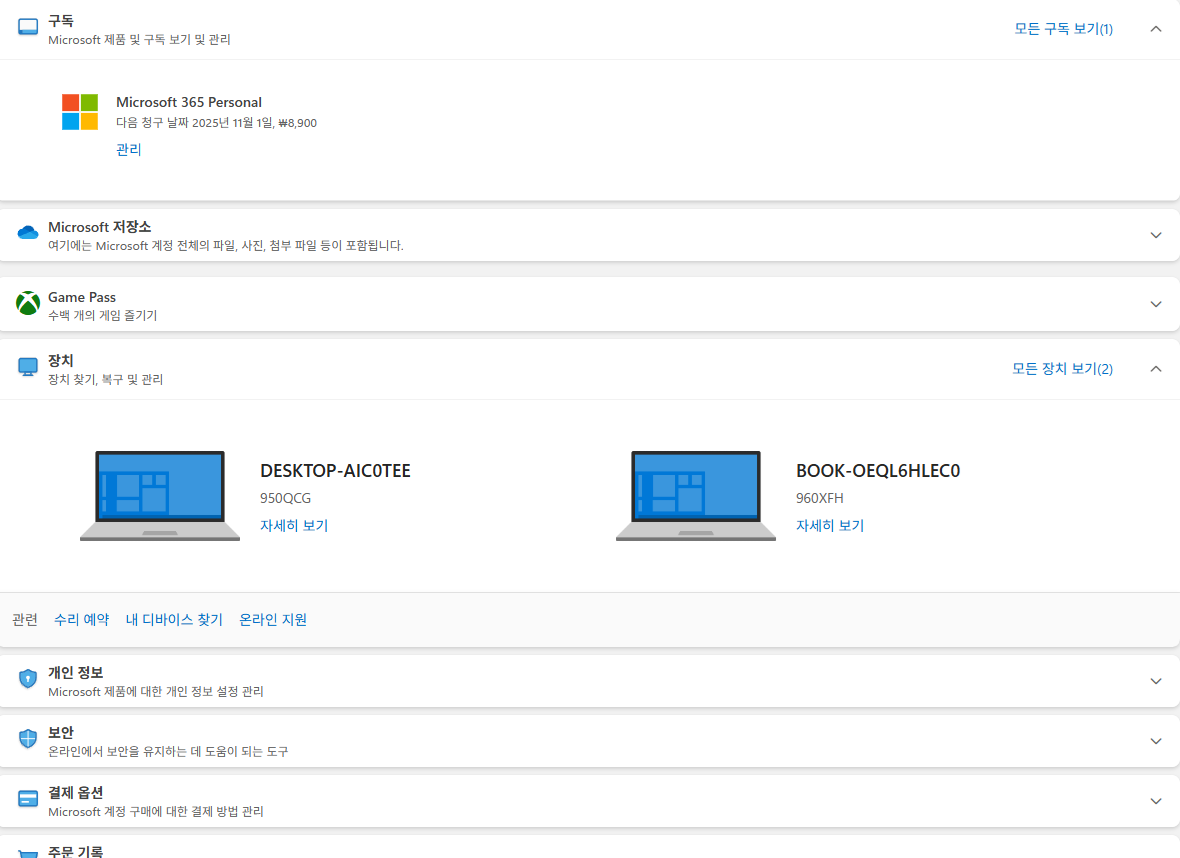The height and width of the screenshot is (858, 1180).
Task: Expand the 개인 정보 section
Action: click(1156, 681)
